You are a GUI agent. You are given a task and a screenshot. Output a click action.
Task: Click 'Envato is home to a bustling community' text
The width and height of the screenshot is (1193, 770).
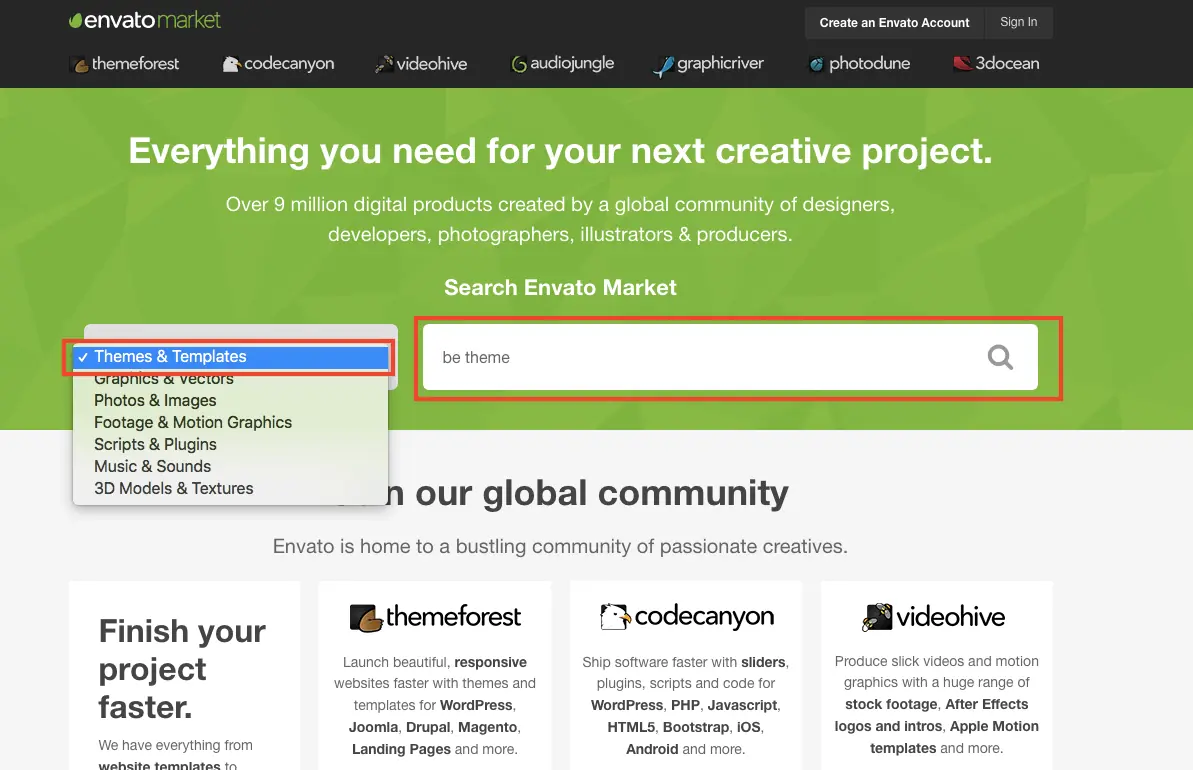(x=560, y=546)
